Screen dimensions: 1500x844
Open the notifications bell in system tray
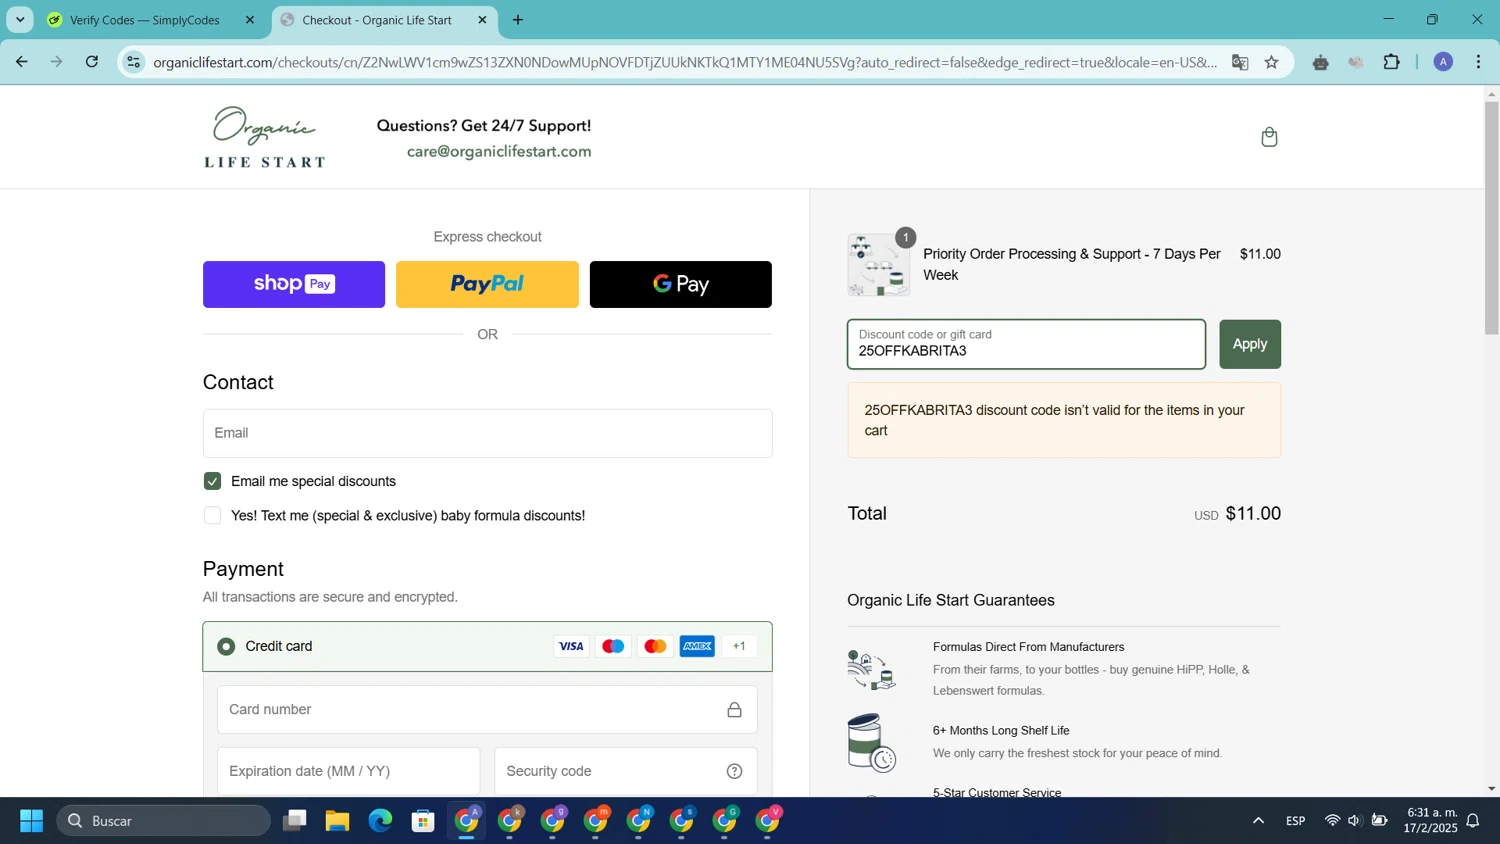pos(1473,821)
